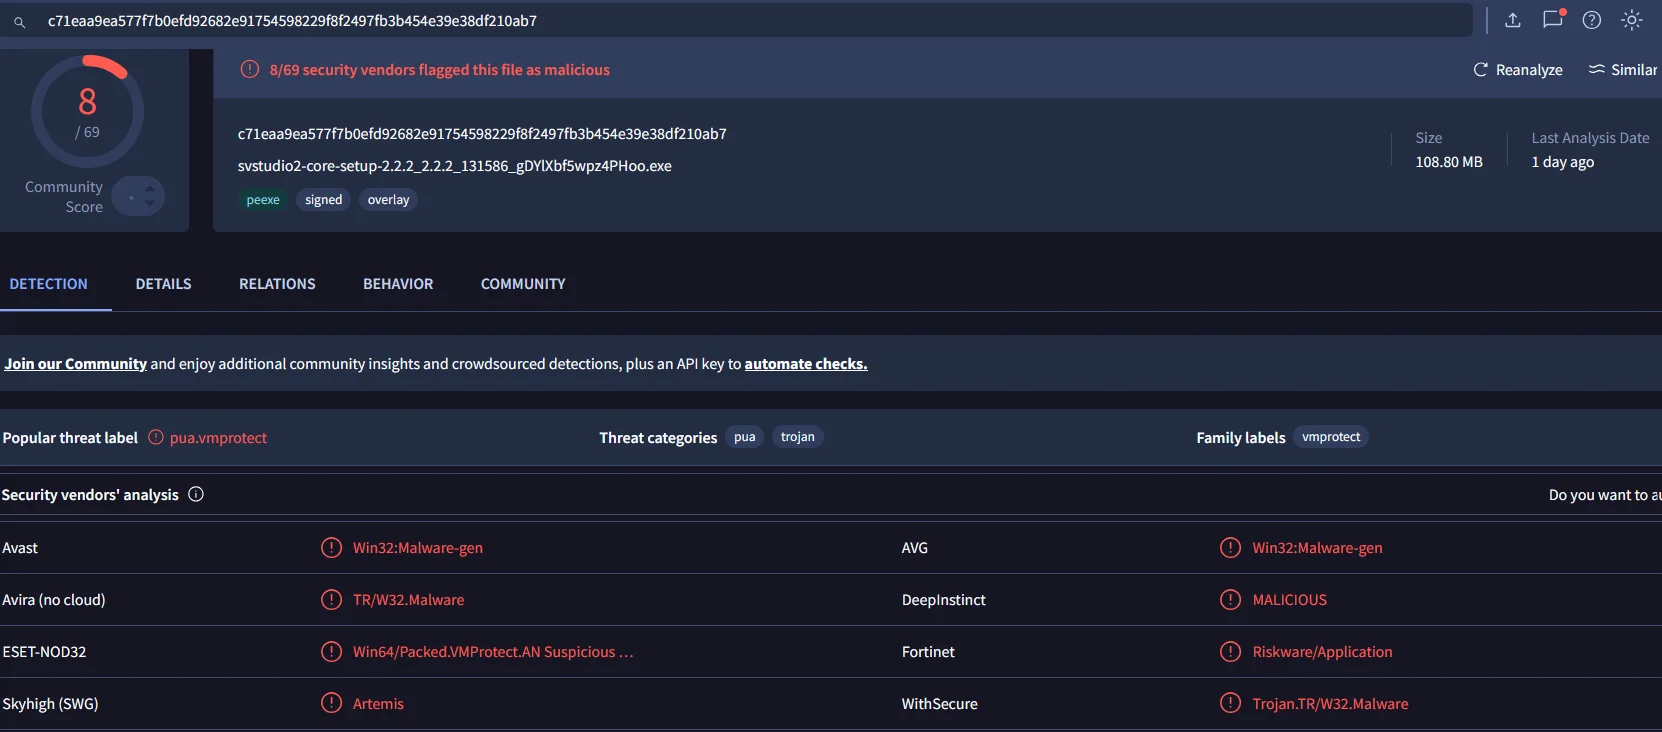Click the Reanalyze refresh icon
Viewport: 1662px width, 732px height.
pyautogui.click(x=1481, y=70)
